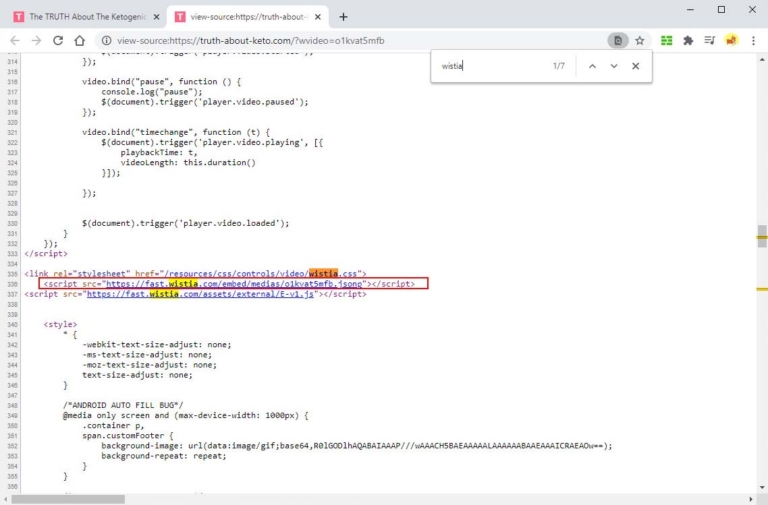
Task: Close the find bar
Action: click(x=635, y=66)
